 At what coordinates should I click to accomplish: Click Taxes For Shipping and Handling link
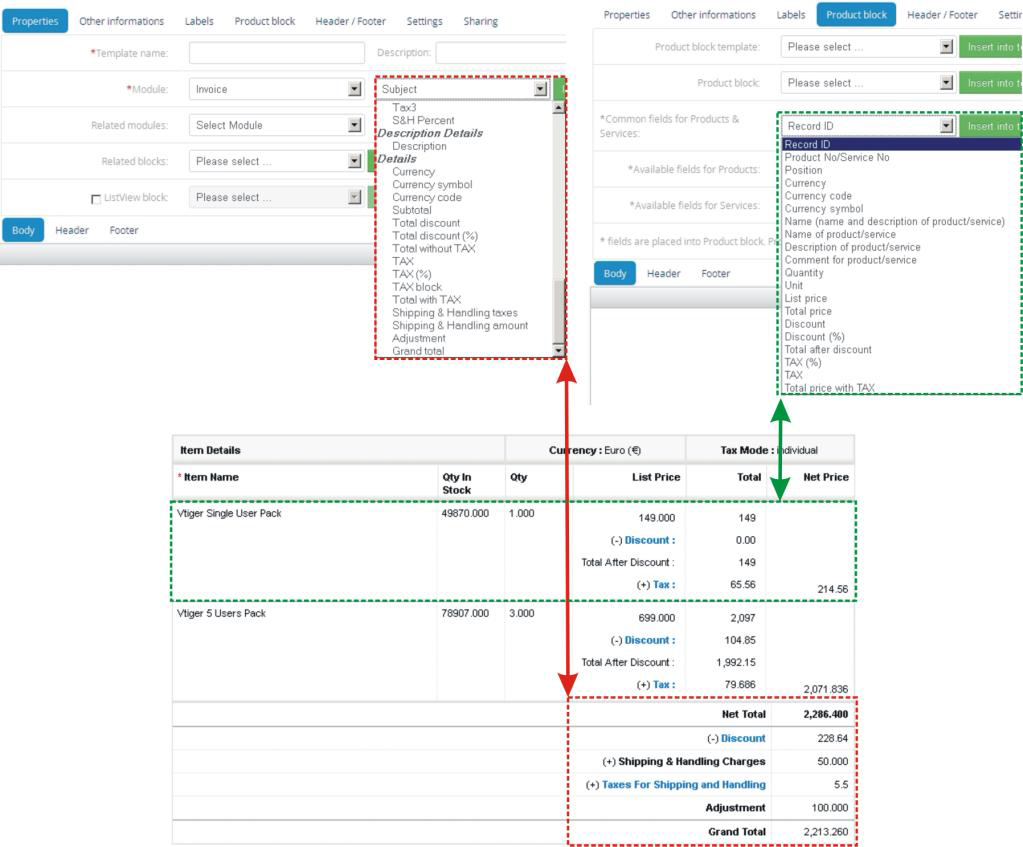[x=684, y=784]
